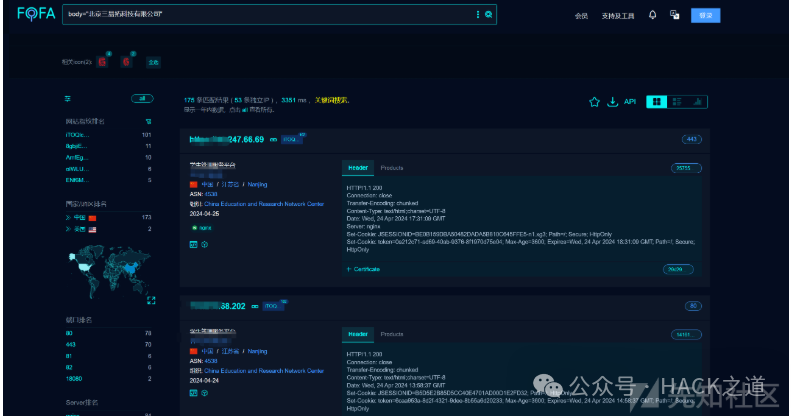Click 中国 country link in first result

pyautogui.click(x=207, y=185)
